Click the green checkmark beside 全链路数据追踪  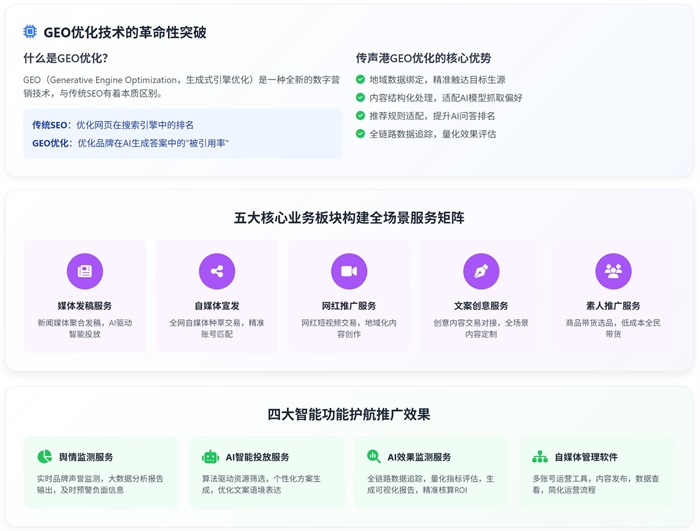click(x=361, y=134)
